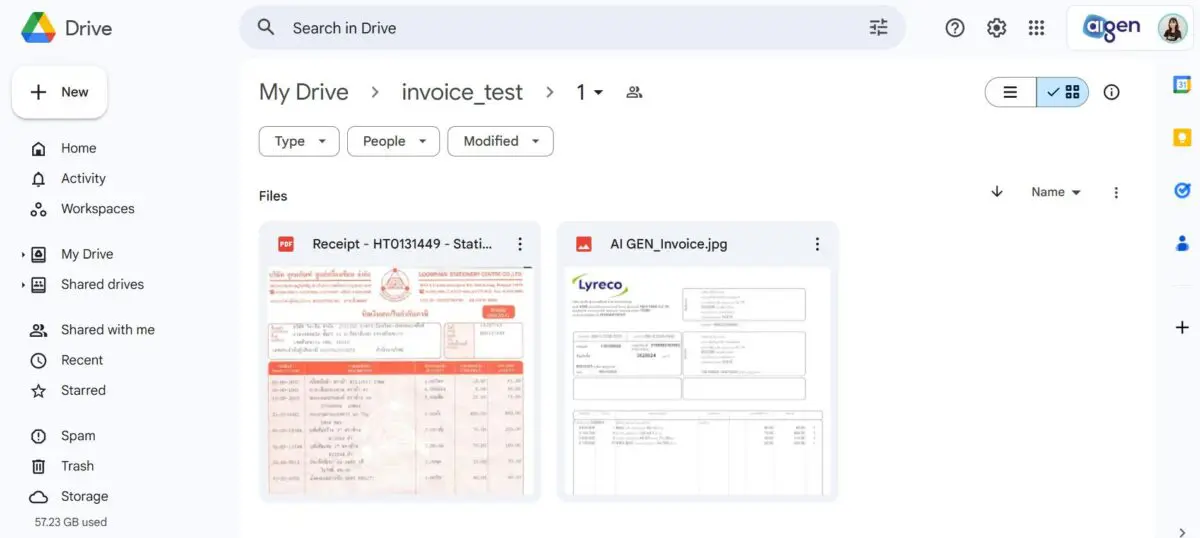Open folder 1 breadcrumb dropdown

(x=589, y=92)
